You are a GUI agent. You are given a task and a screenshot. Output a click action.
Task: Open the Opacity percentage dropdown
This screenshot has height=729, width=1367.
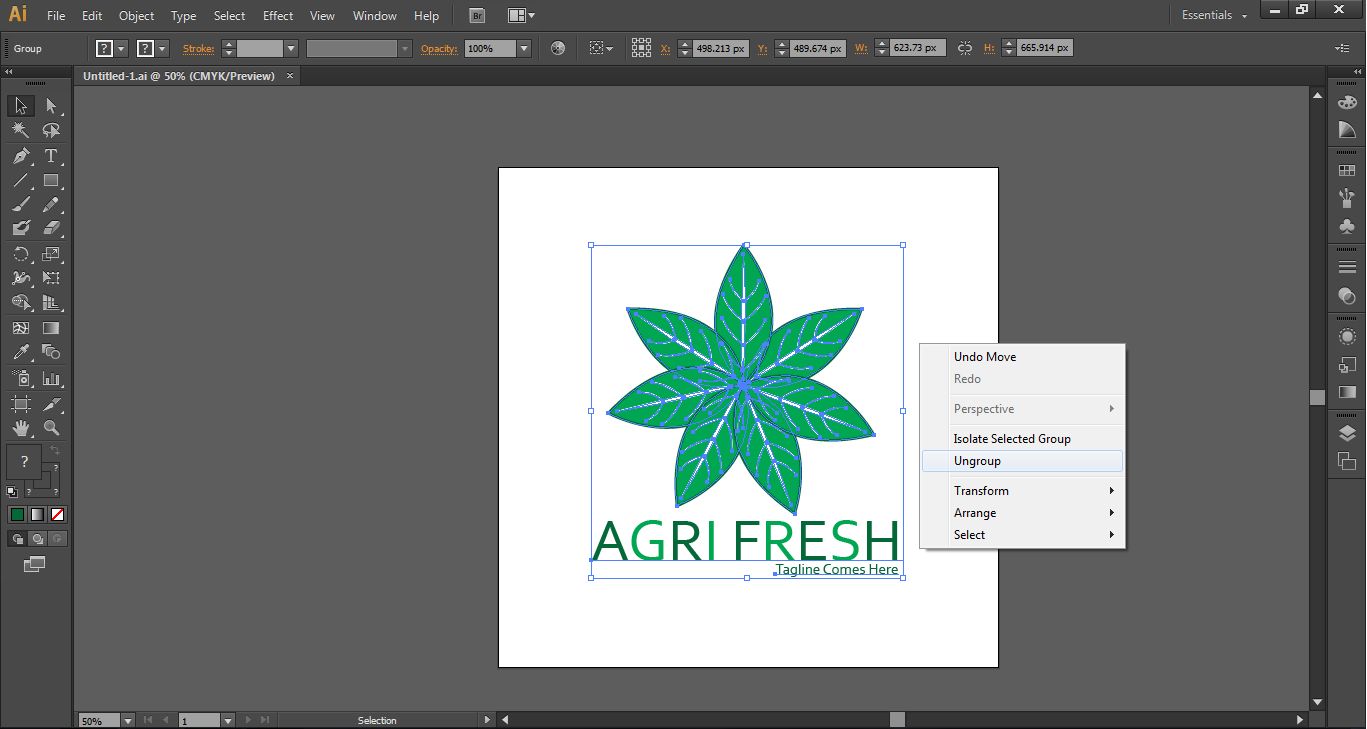(524, 48)
